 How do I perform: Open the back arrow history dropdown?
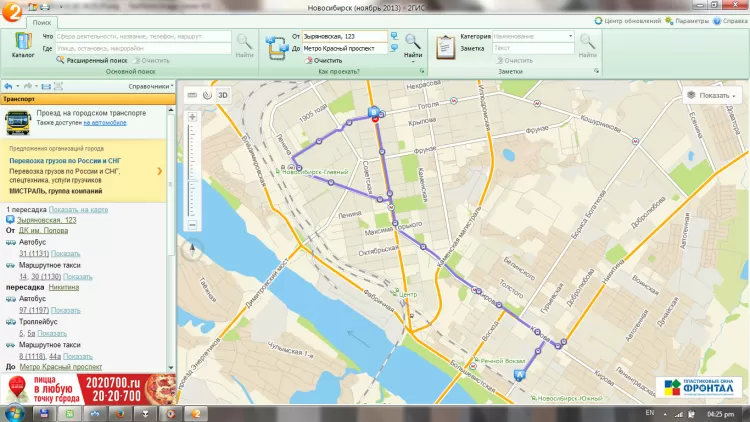[x=18, y=86]
